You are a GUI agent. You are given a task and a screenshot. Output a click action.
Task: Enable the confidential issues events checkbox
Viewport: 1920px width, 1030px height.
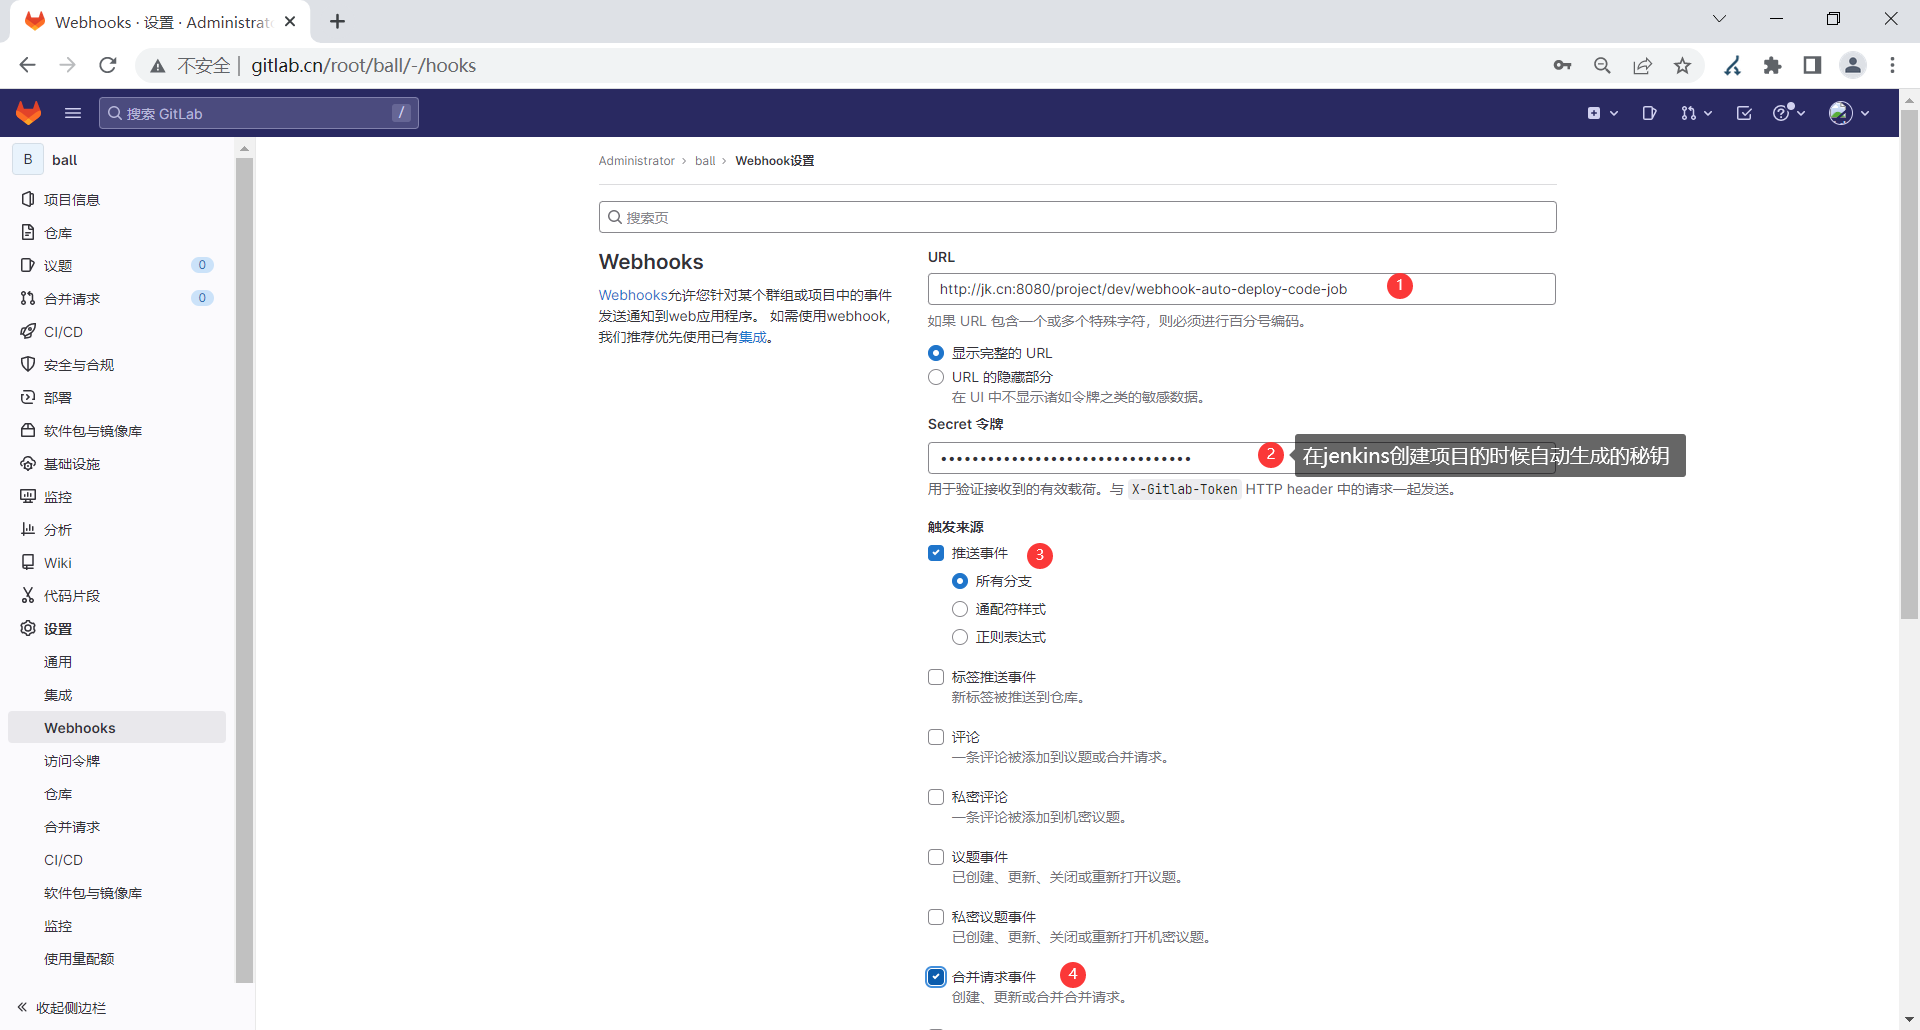[x=936, y=917]
